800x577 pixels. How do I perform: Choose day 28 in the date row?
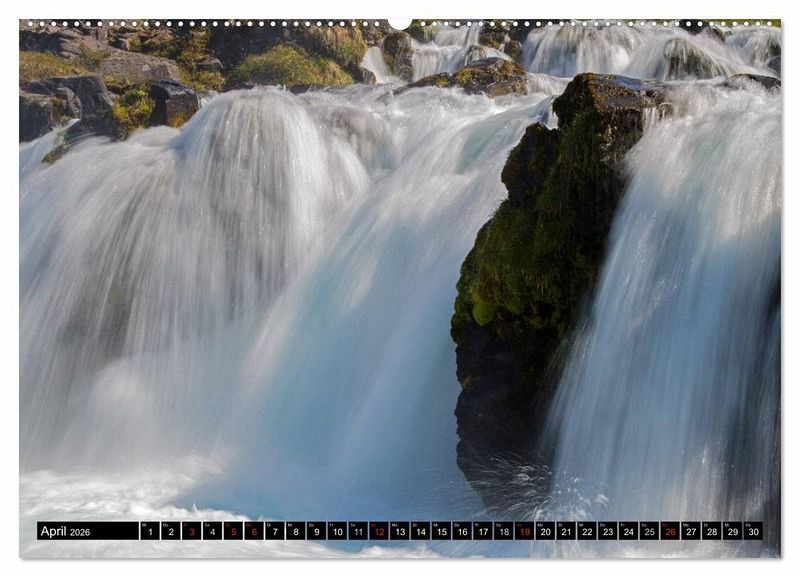[712, 531]
